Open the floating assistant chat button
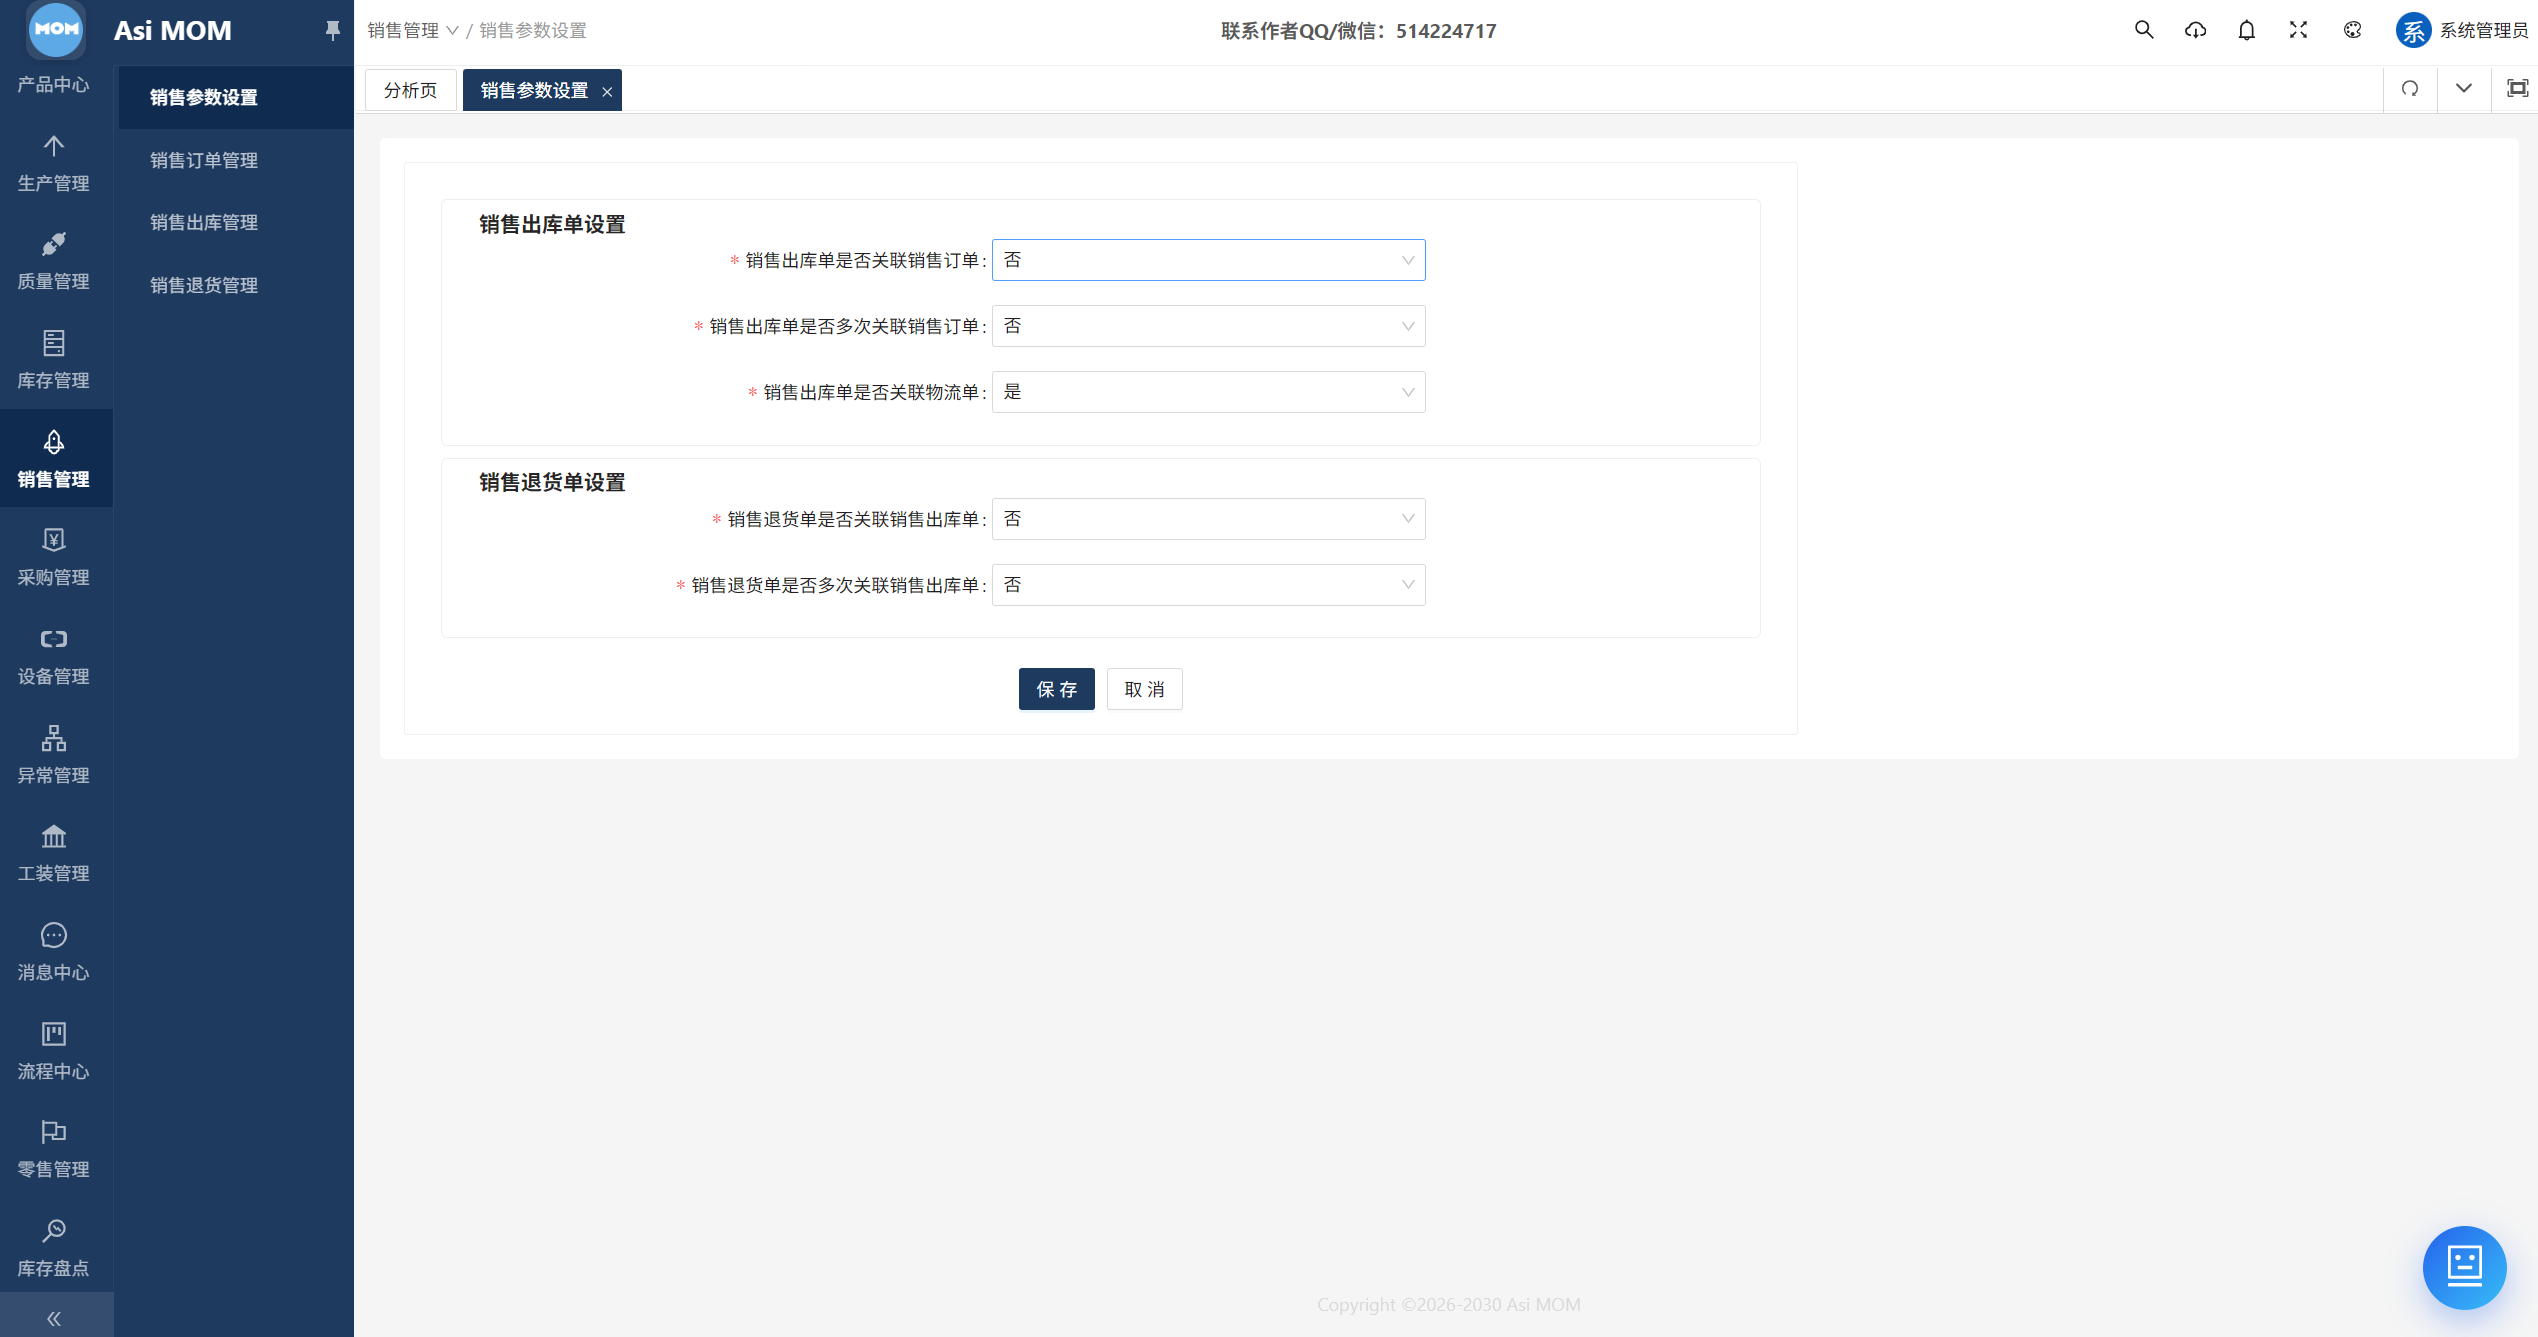2538x1337 pixels. pos(2464,1267)
